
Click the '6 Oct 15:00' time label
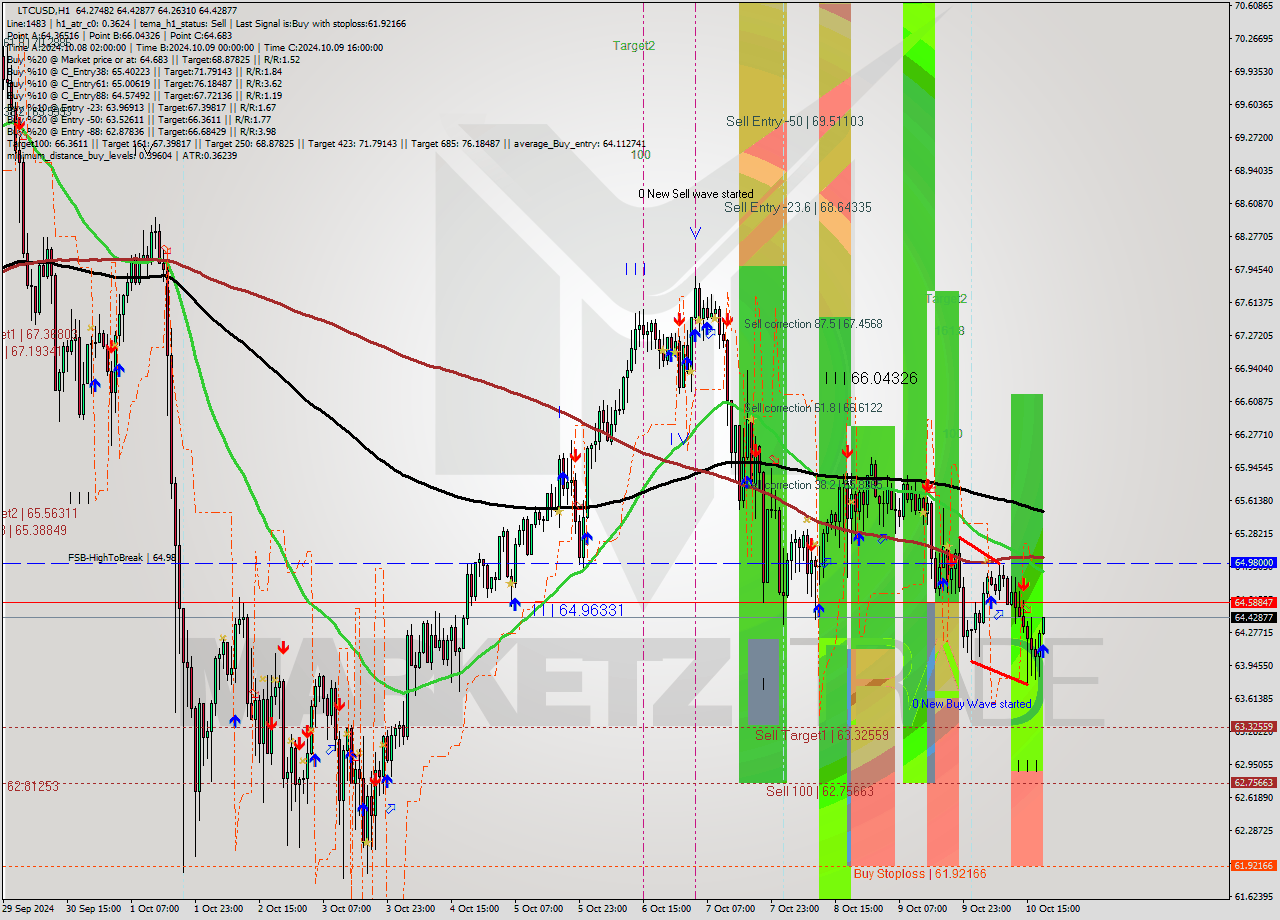(x=669, y=909)
